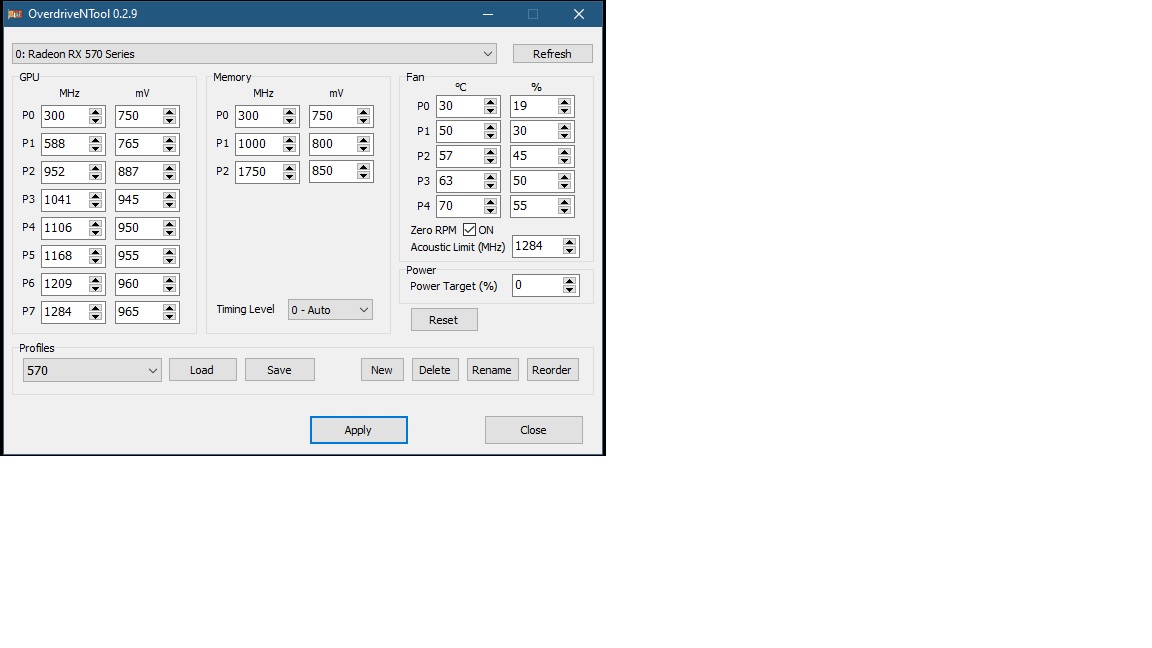Click the OverdriveNTool app icon in title bar
The height and width of the screenshot is (648, 1152).
(15, 14)
